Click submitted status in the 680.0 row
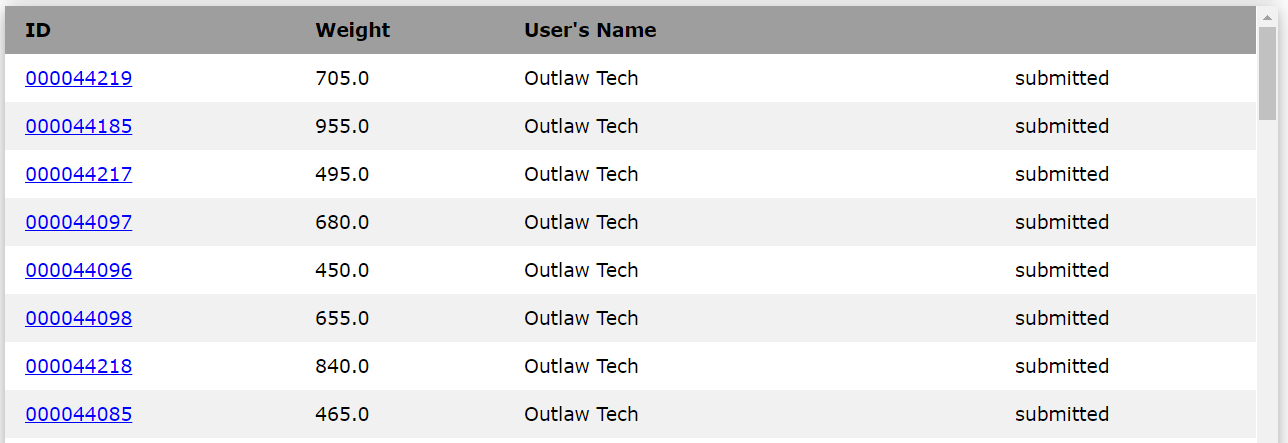 coord(1061,222)
